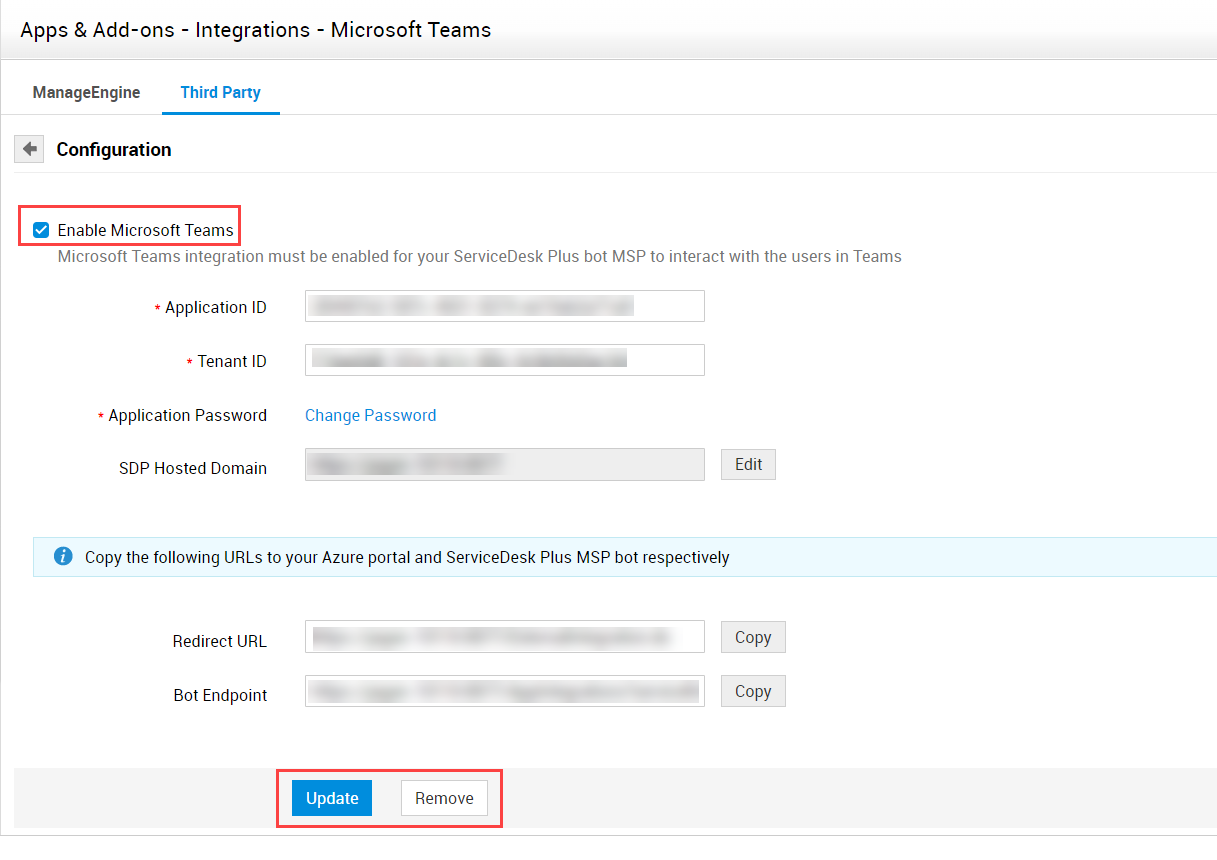Image resolution: width=1217 pixels, height=860 pixels.
Task: Copy the Bot Endpoint URL
Action: [x=752, y=691]
